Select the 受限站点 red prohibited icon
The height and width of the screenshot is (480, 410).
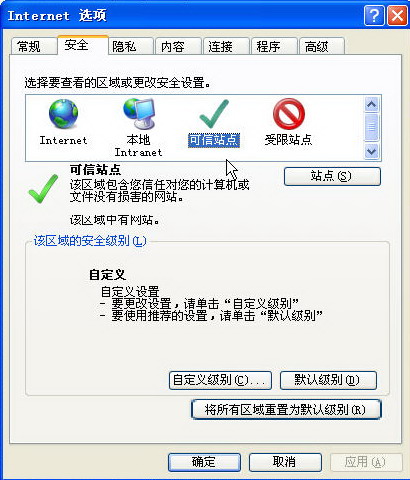click(x=289, y=114)
